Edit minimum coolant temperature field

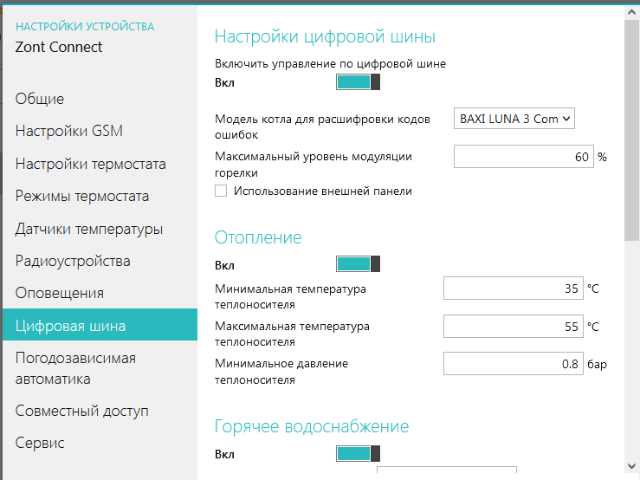click(x=513, y=289)
